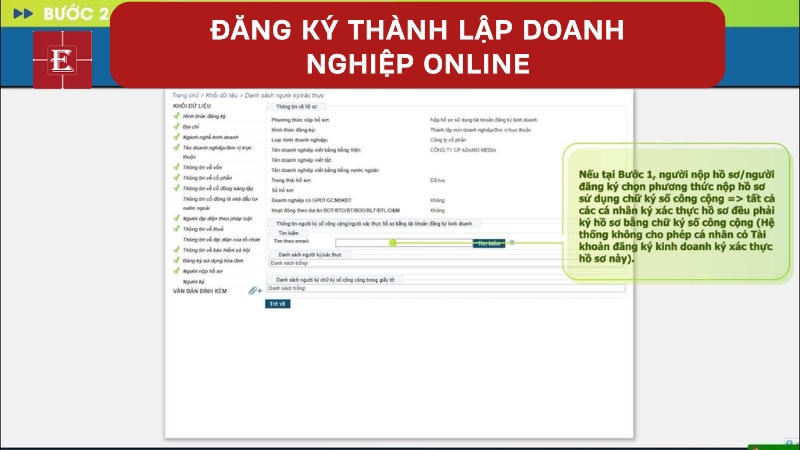Click Danh sách trống under chữ ký số công cộng list

(287, 288)
